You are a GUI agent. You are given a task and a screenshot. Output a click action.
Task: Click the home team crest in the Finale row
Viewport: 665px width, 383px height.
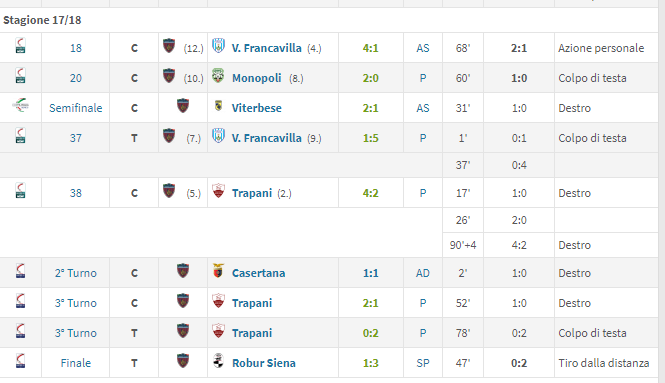click(x=183, y=361)
